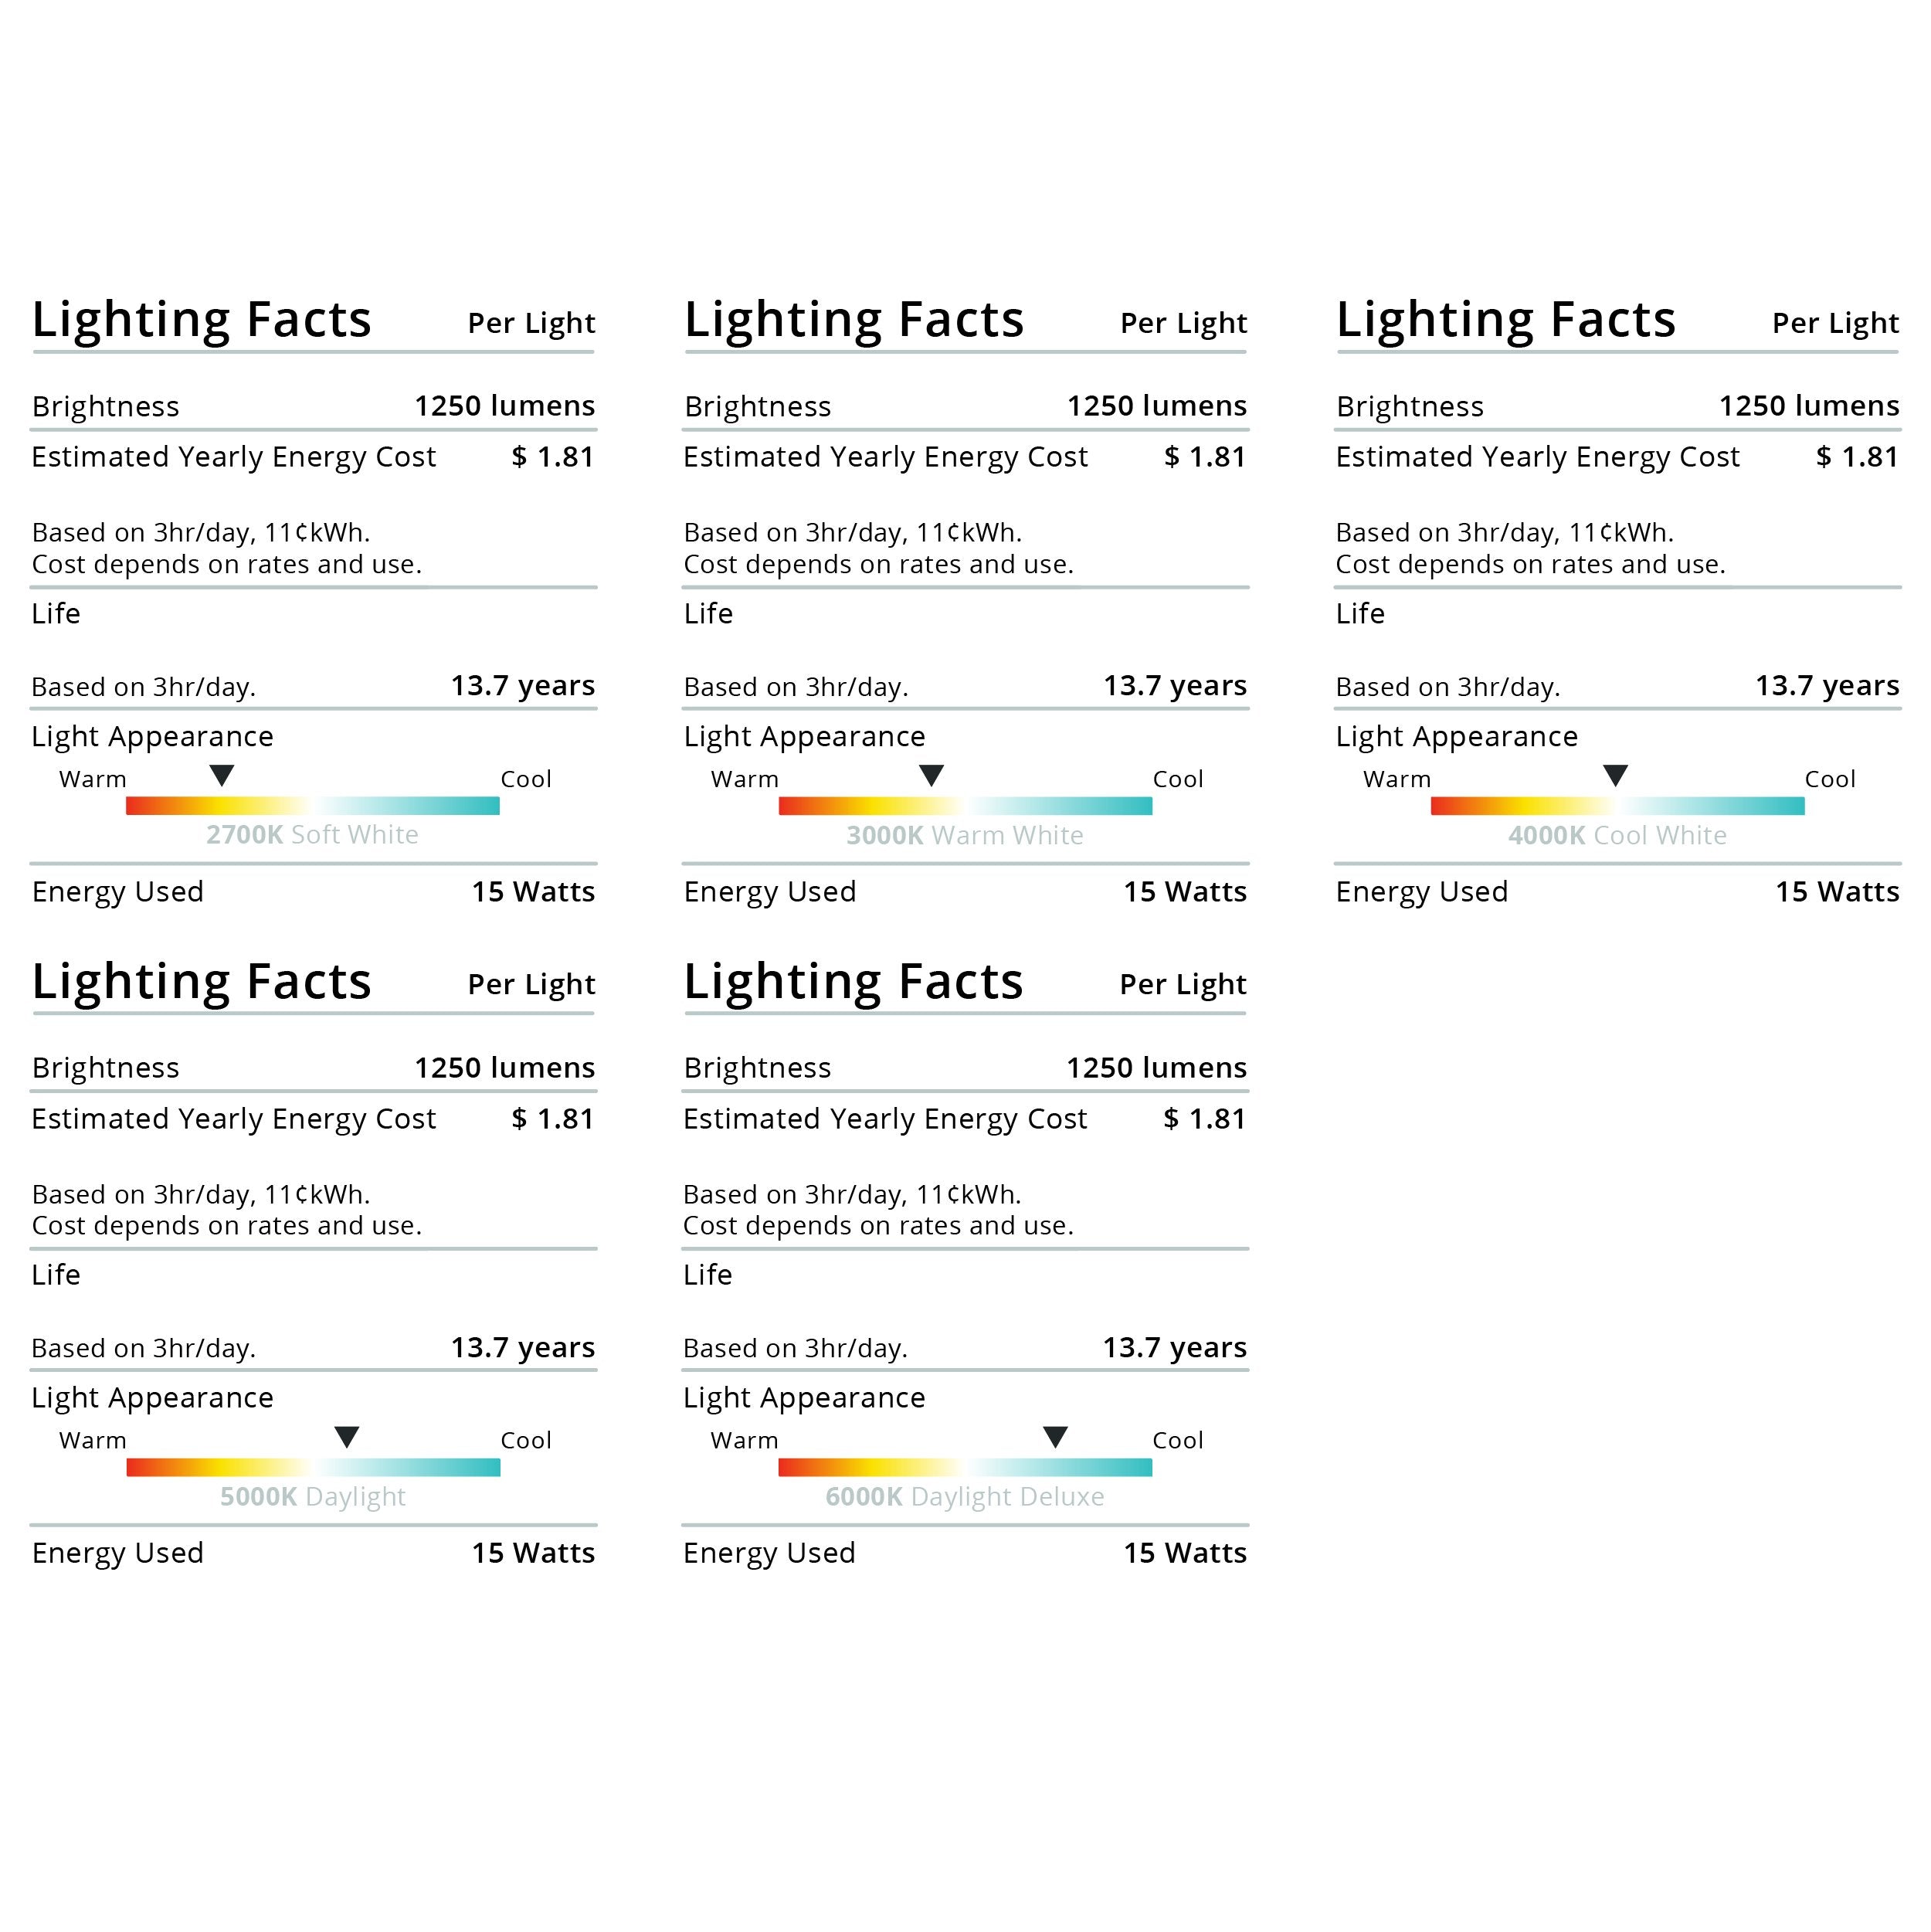Click the triangle marker above the 2700K scale
Image resolution: width=1931 pixels, height=1932 pixels.
[222, 775]
